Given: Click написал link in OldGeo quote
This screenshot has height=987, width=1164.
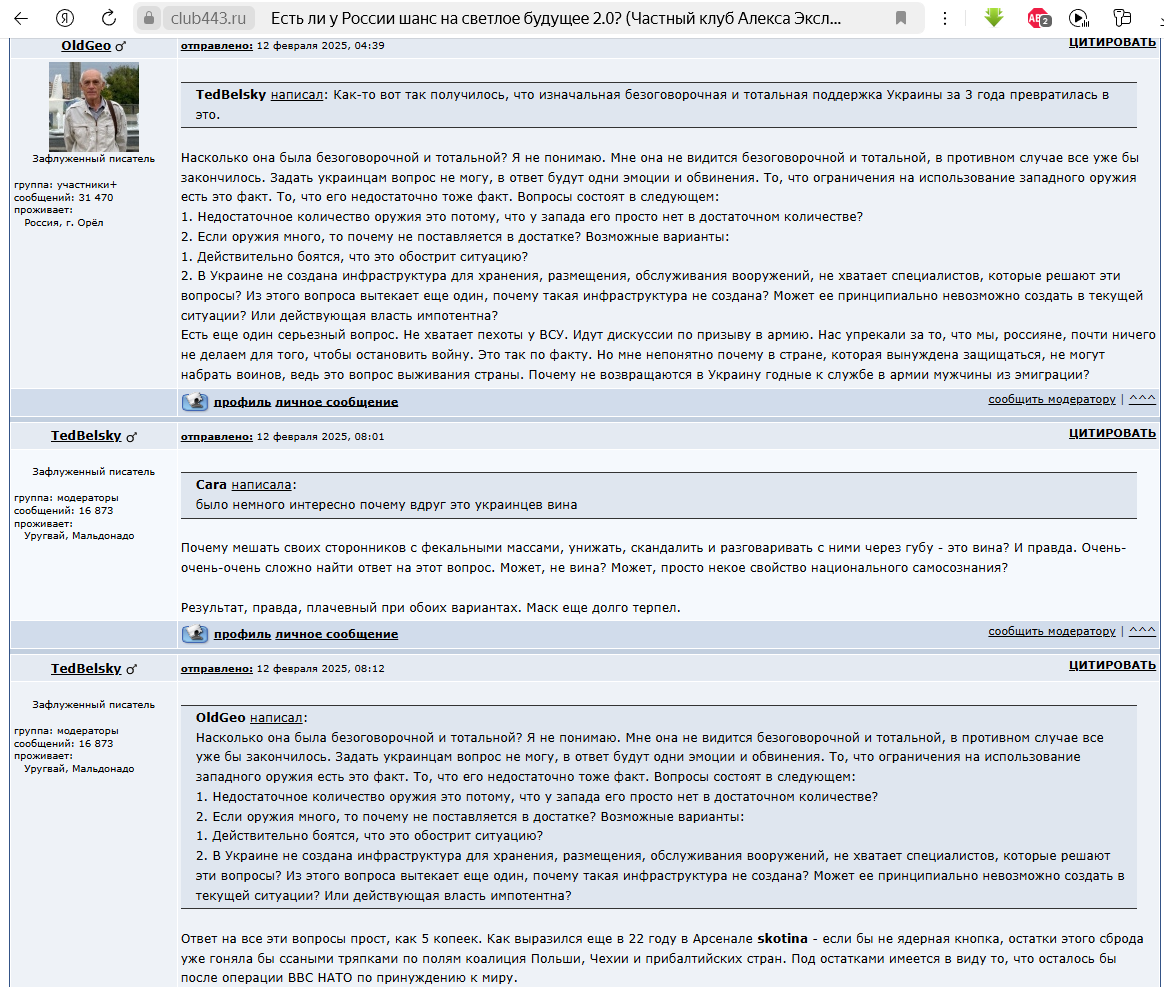Looking at the screenshot, I should (x=276, y=718).
